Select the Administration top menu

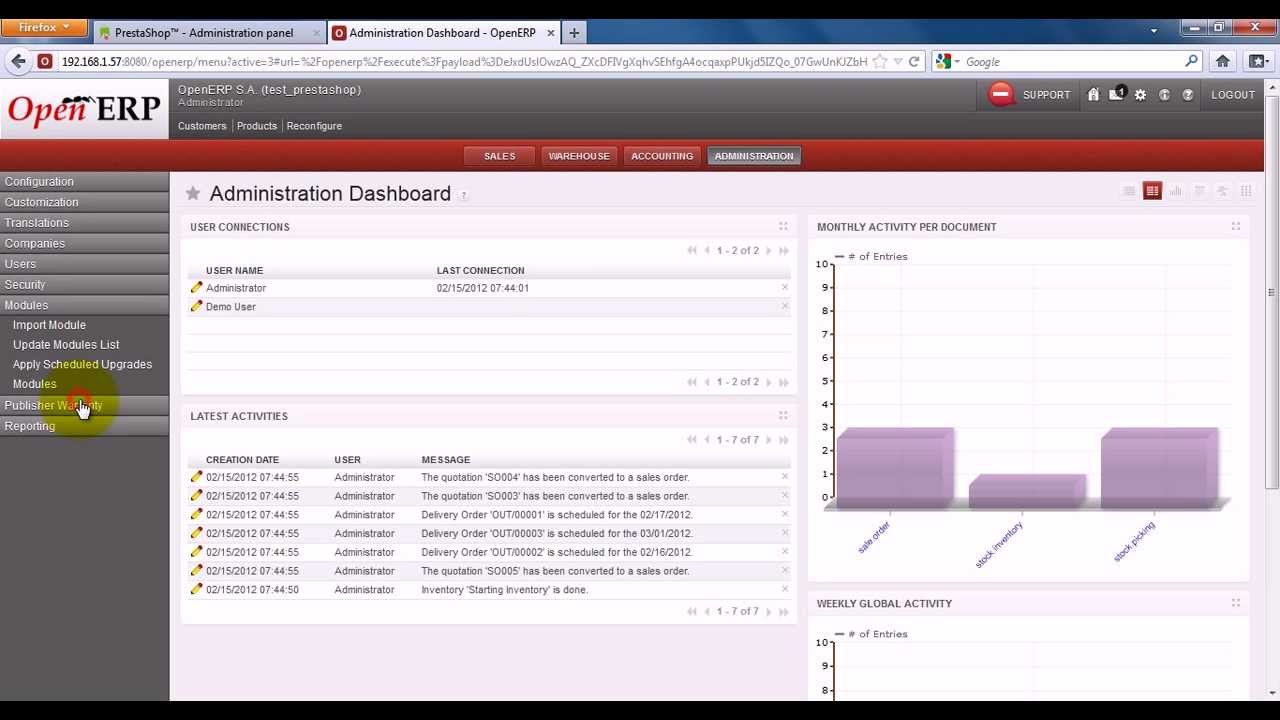pyautogui.click(x=754, y=156)
